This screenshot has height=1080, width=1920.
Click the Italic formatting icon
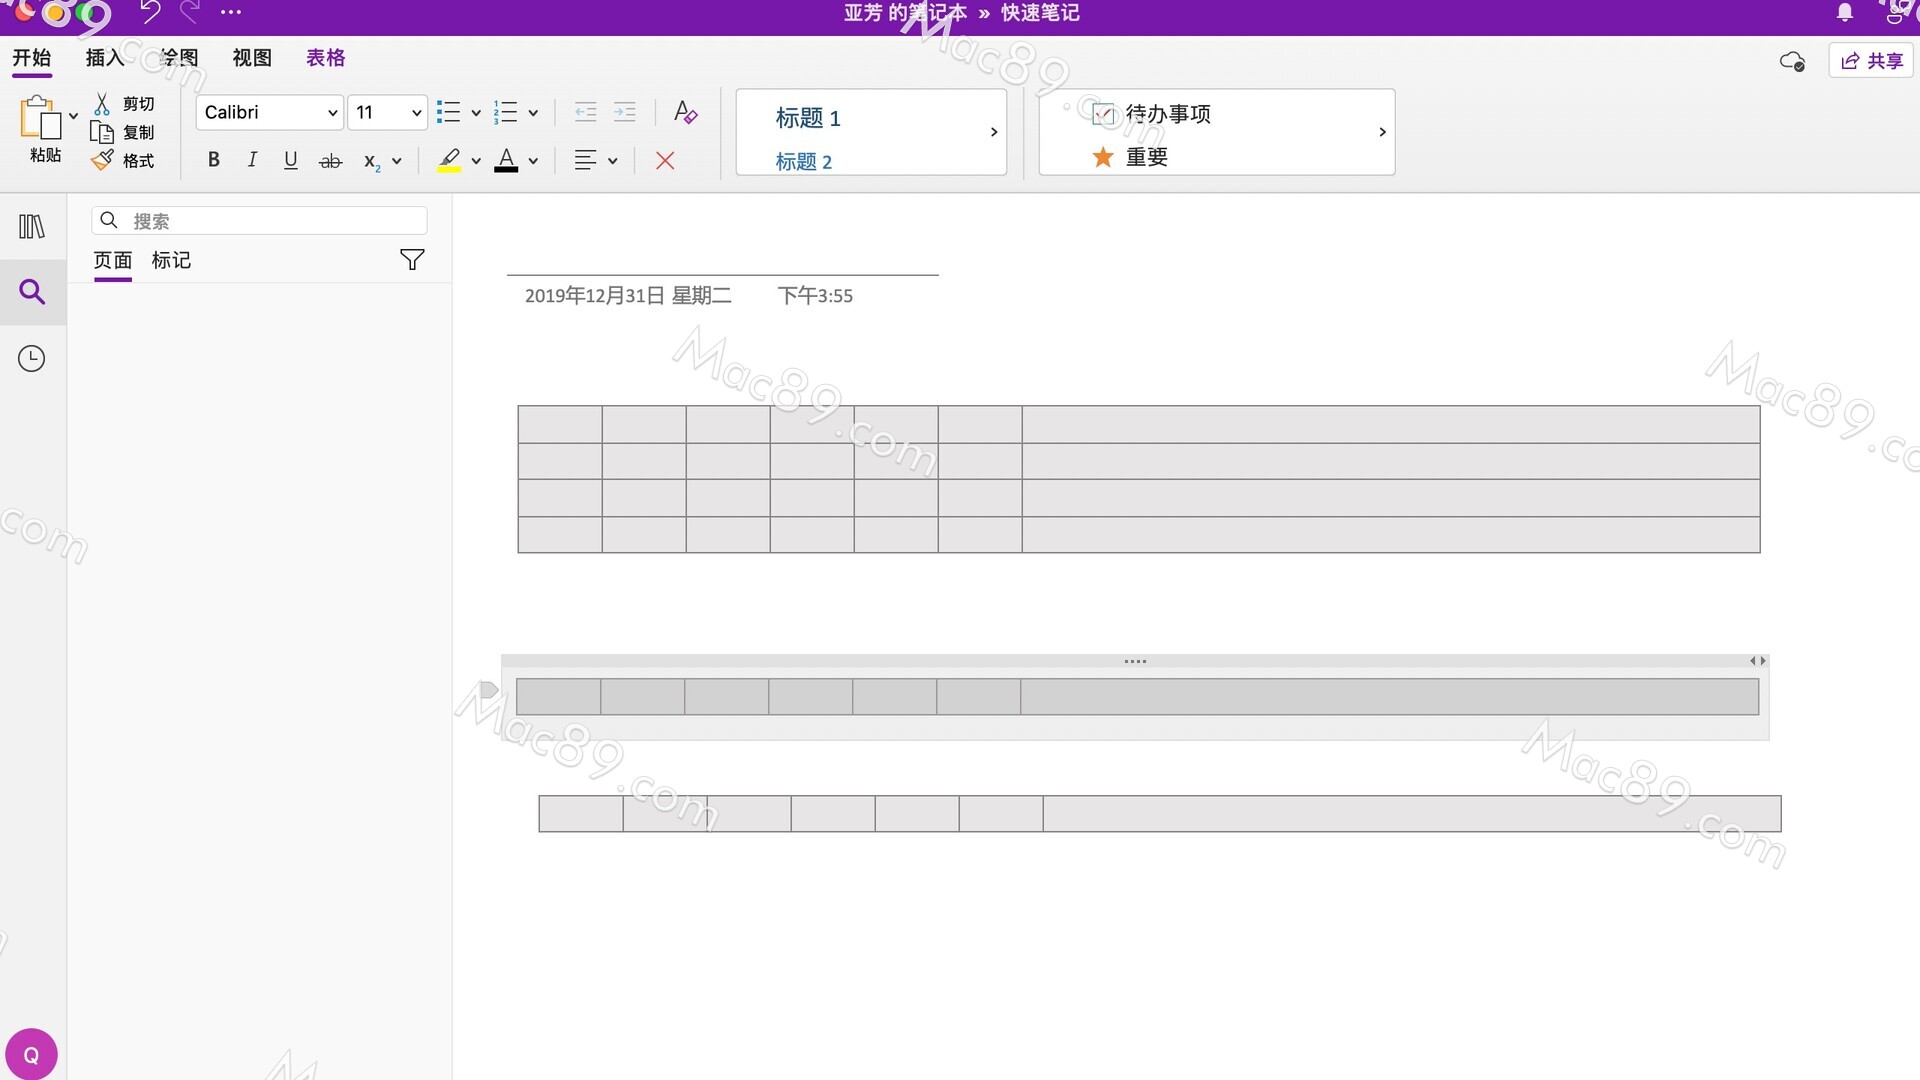tap(252, 160)
